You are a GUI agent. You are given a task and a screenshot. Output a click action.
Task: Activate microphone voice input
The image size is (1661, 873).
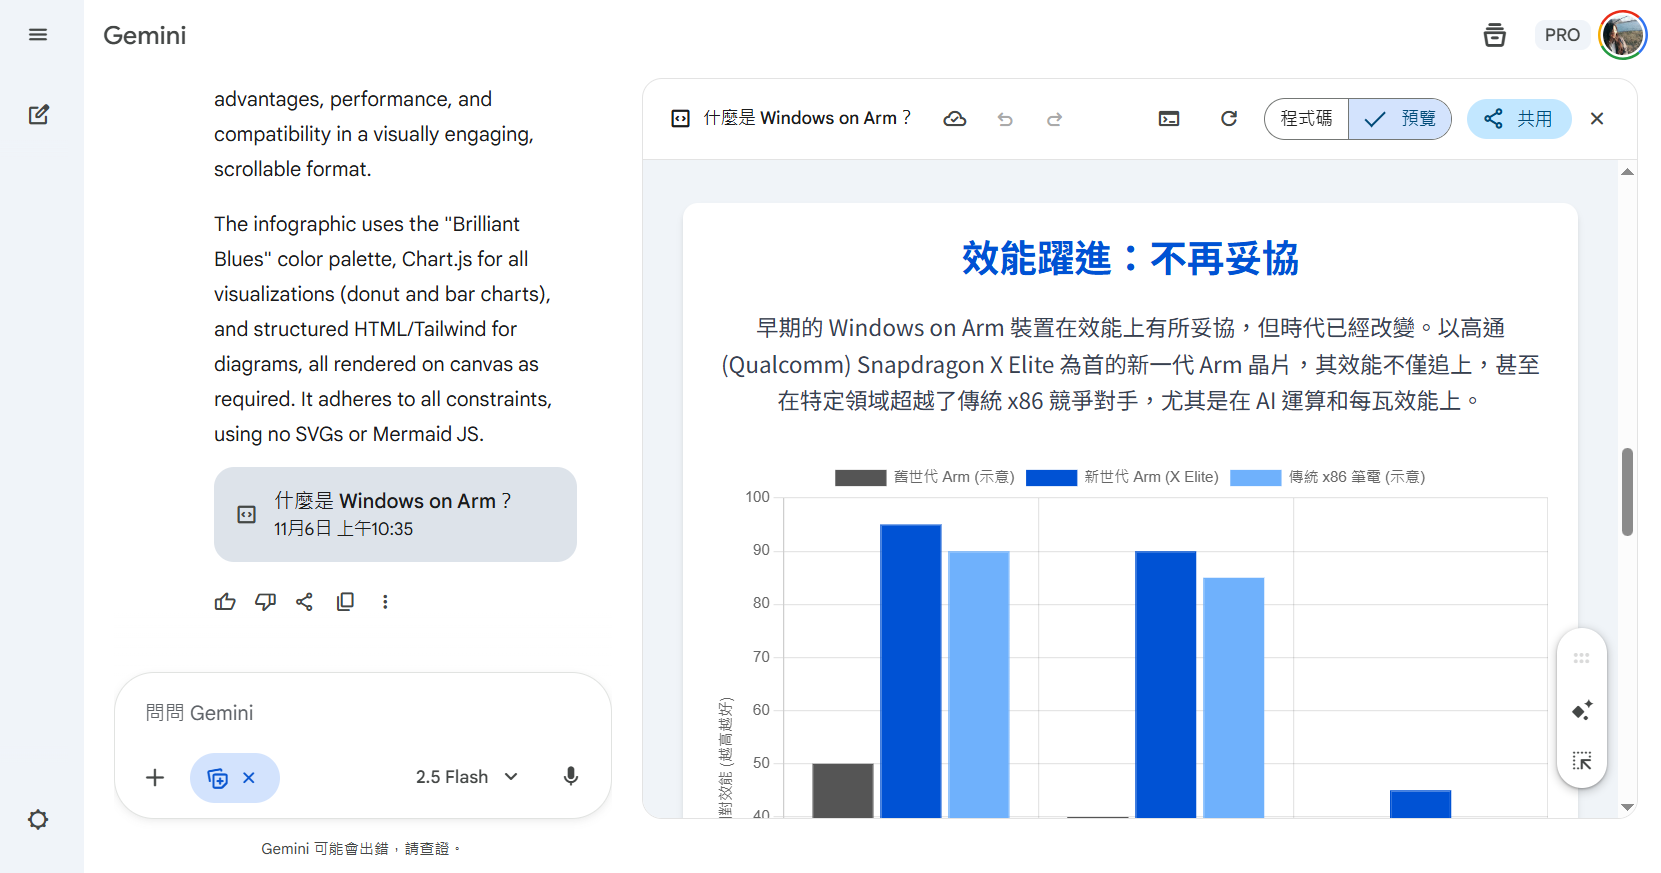coord(571,777)
